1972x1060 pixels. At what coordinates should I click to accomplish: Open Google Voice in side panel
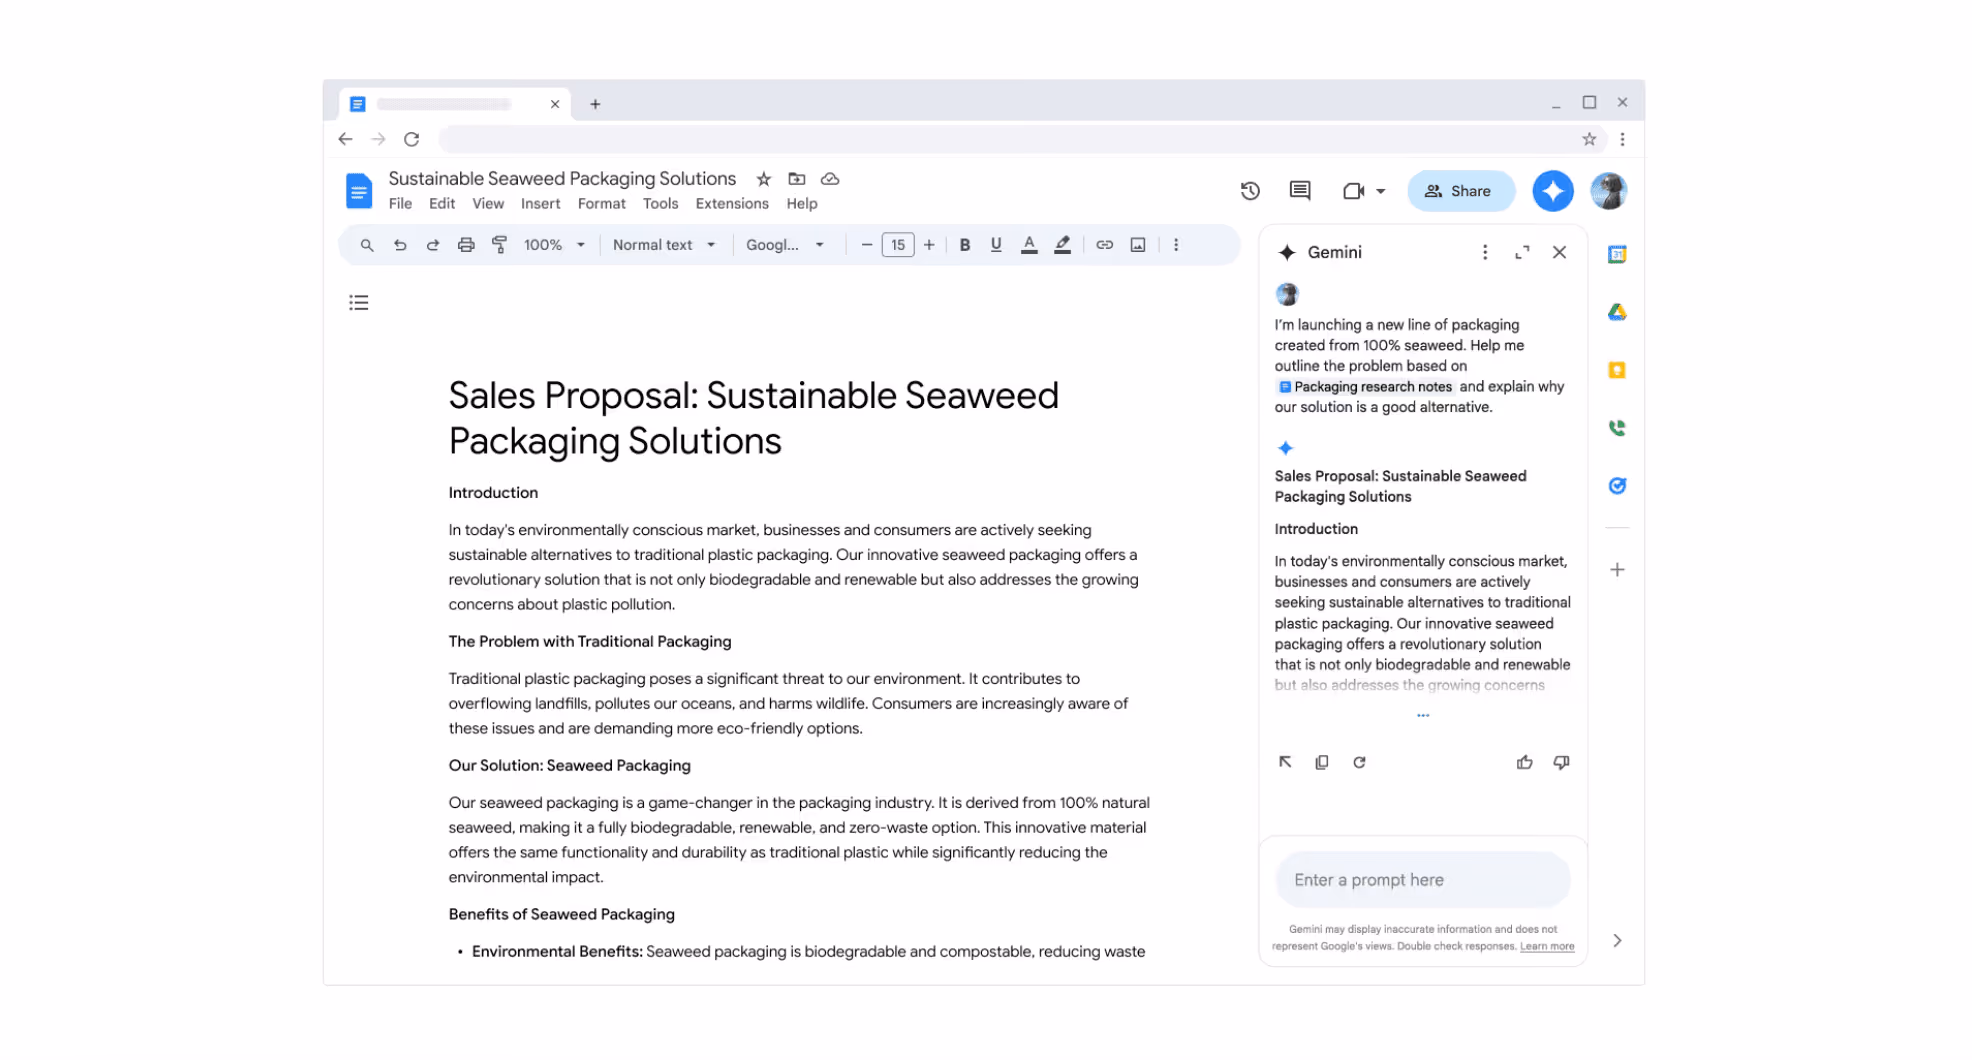point(1617,428)
